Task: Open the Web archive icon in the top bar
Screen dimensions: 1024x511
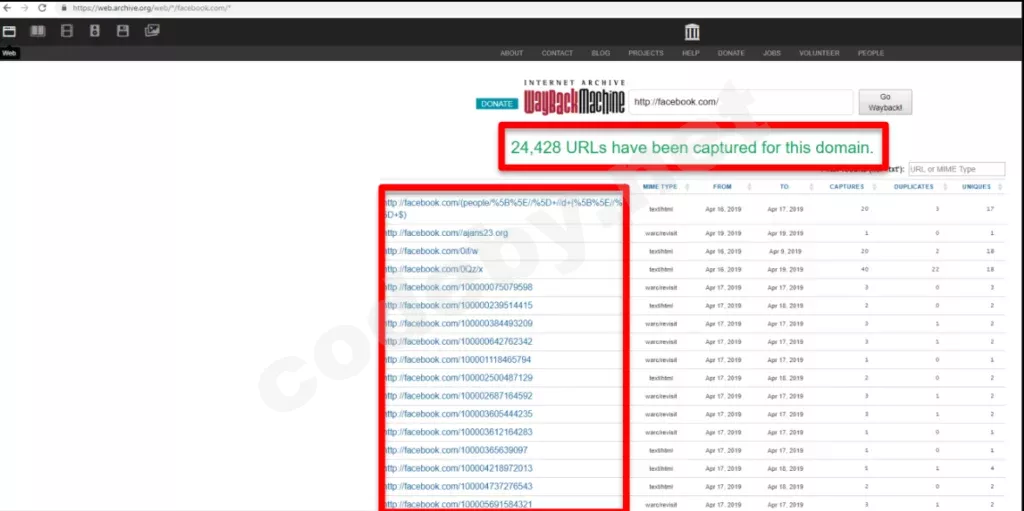Action: pyautogui.click(x=9, y=31)
